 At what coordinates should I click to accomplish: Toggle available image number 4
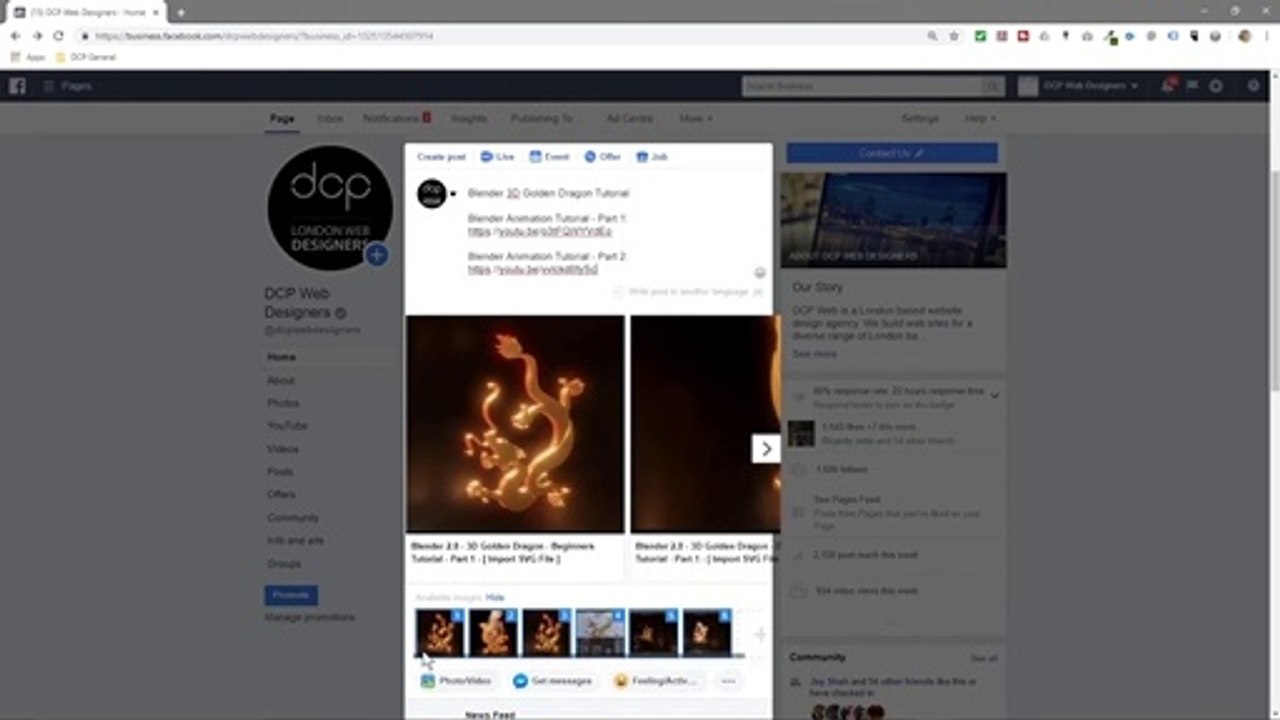(x=600, y=632)
